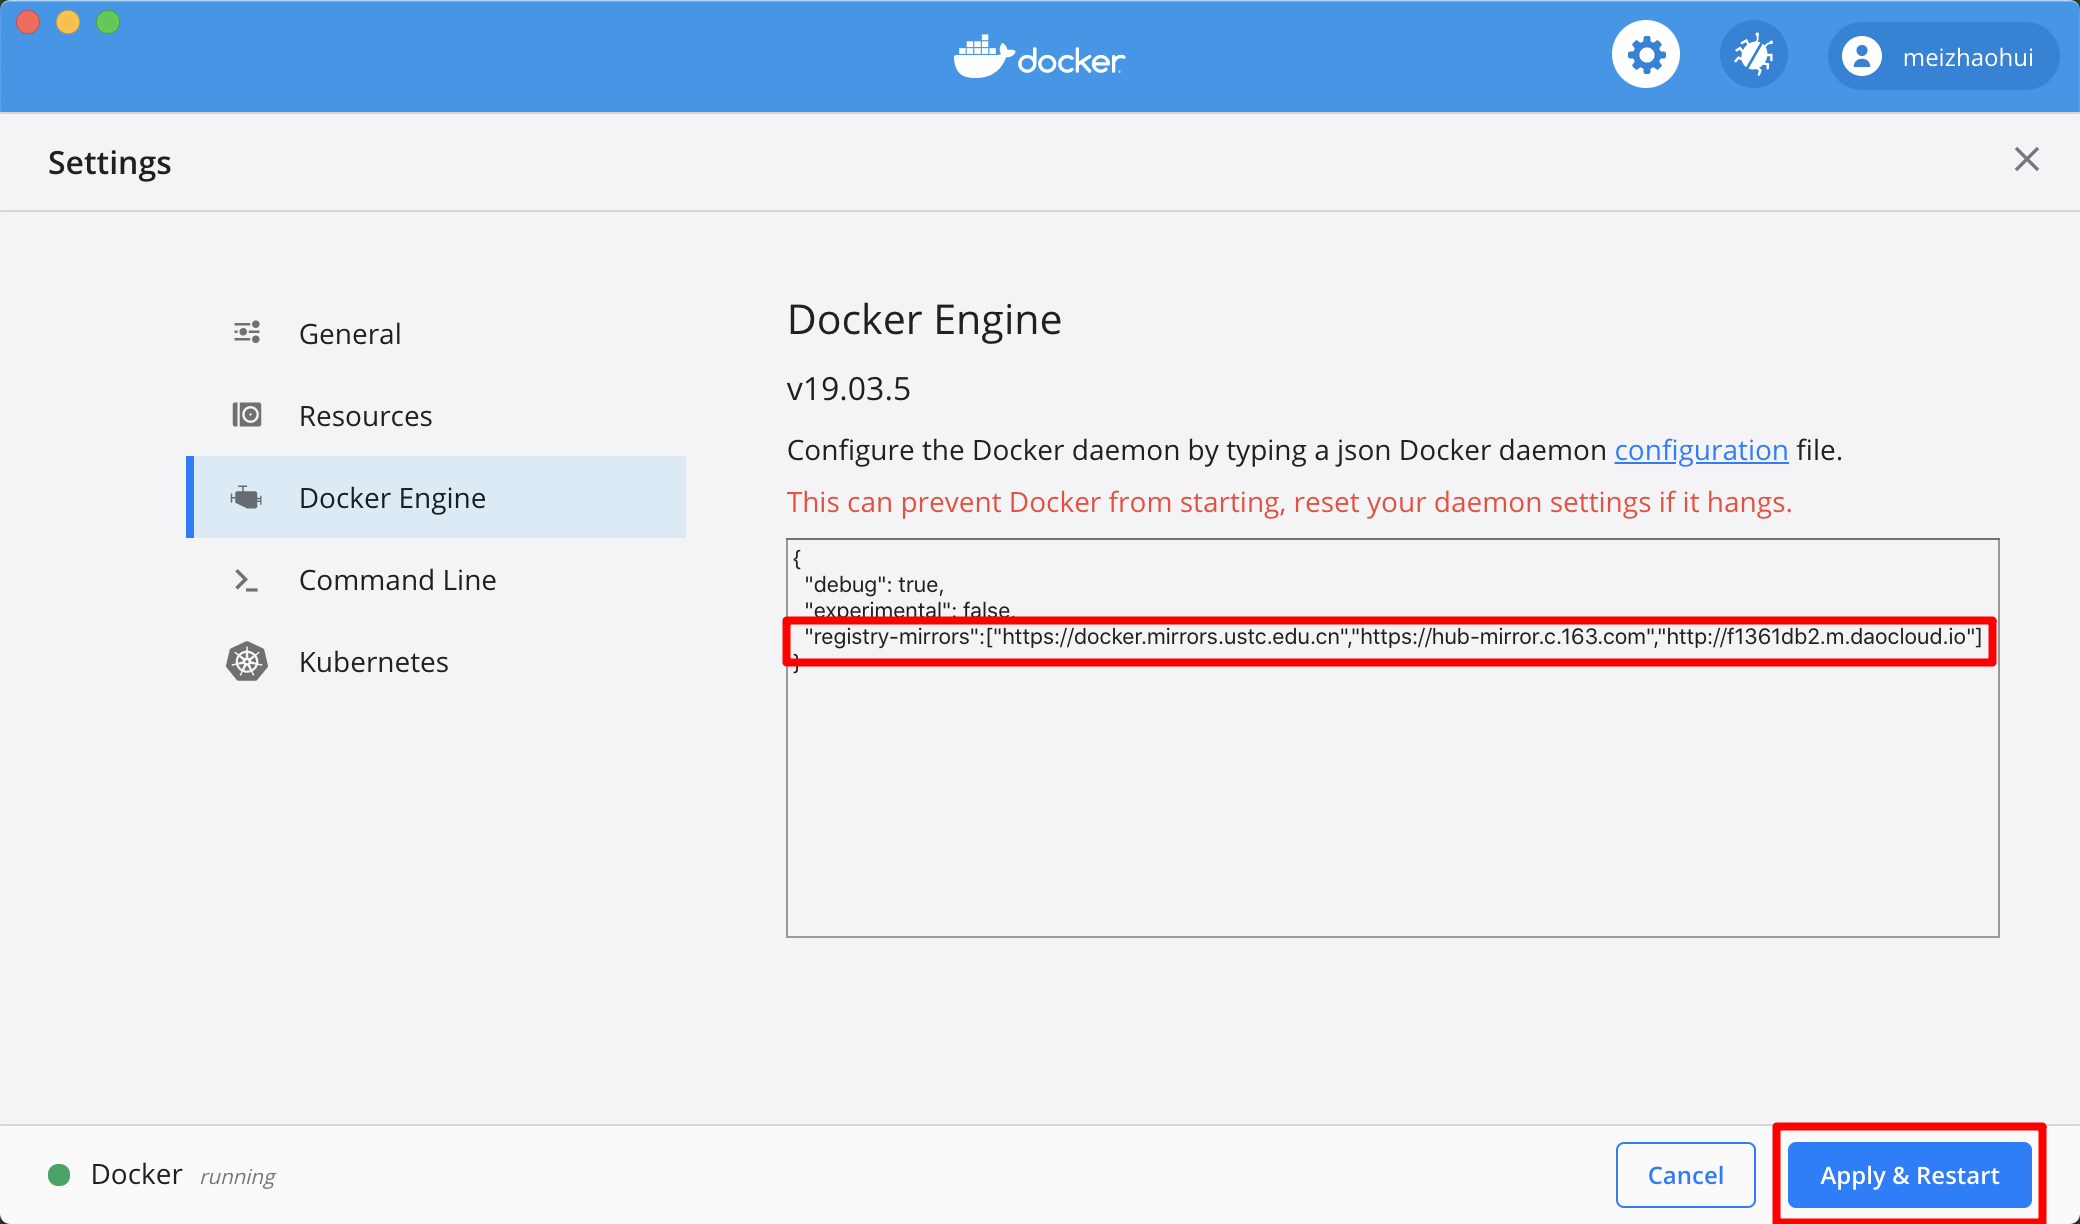This screenshot has height=1224, width=2080.
Task: Click the v19.03.5 version text
Action: coord(848,388)
